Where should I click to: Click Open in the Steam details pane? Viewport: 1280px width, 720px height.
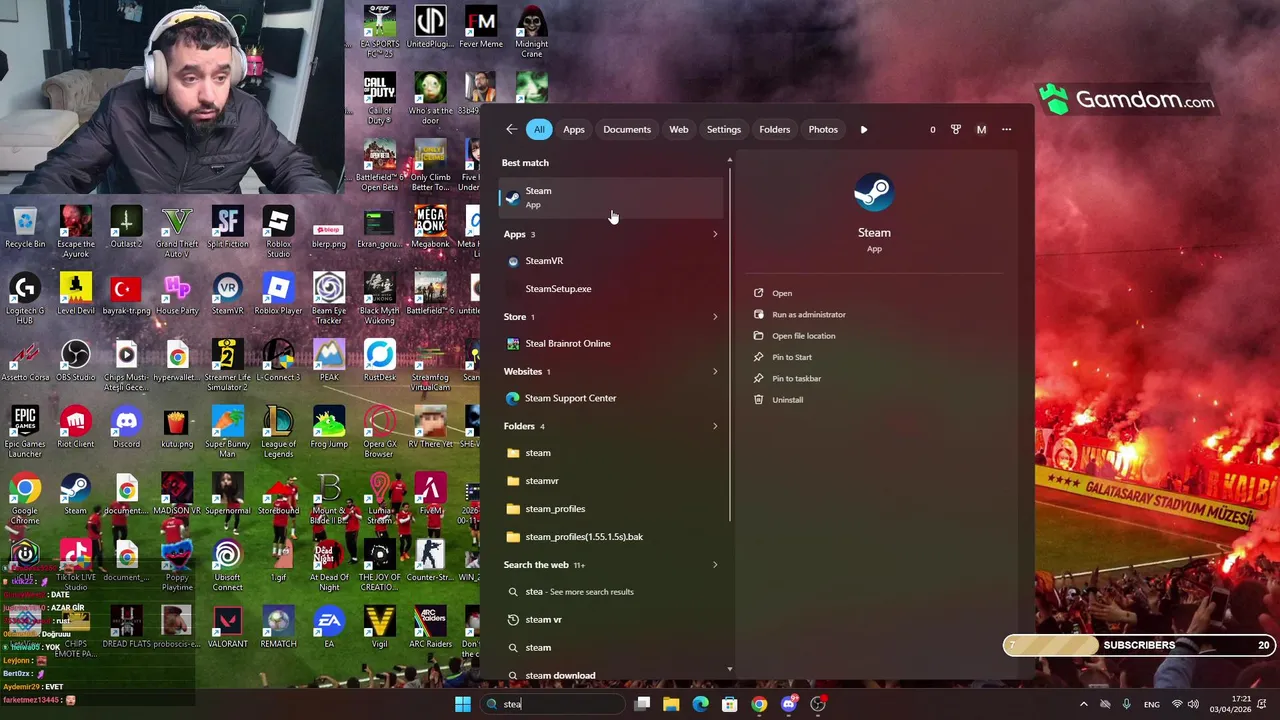coord(782,293)
